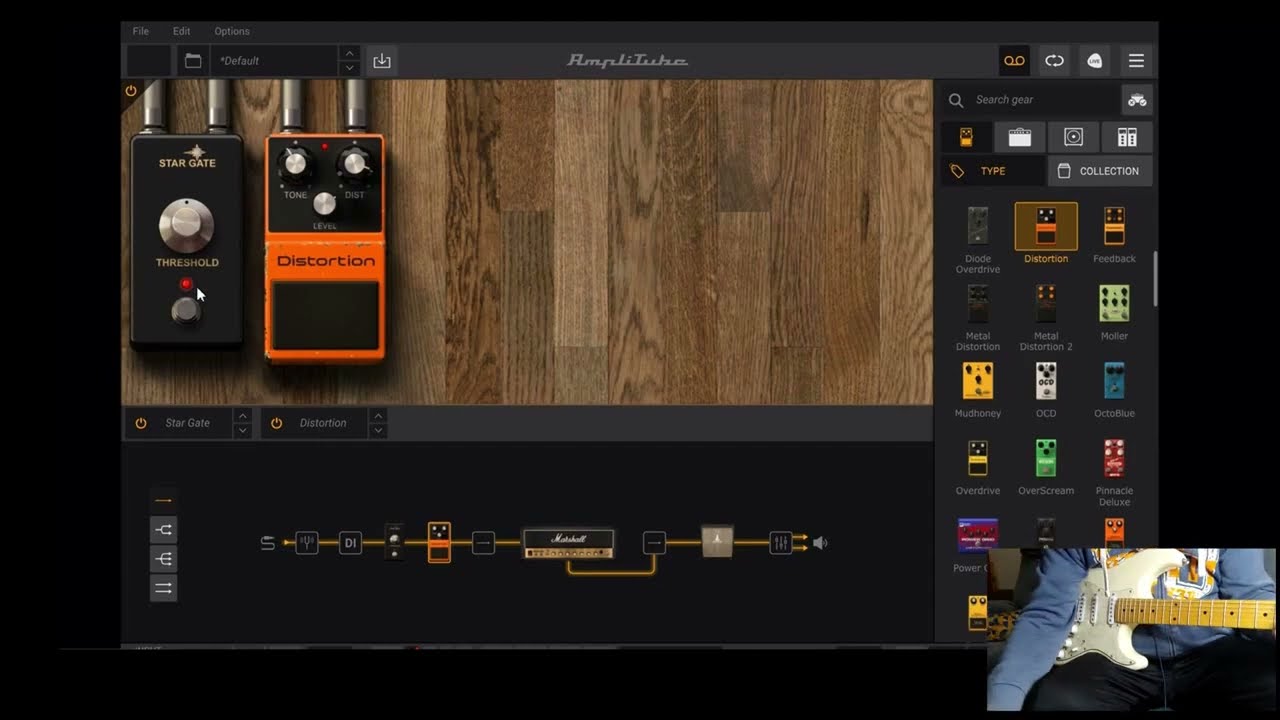Viewport: 1280px width, 720px height.
Task: Select Star Gate pedal in signal chain
Action: 395,541
